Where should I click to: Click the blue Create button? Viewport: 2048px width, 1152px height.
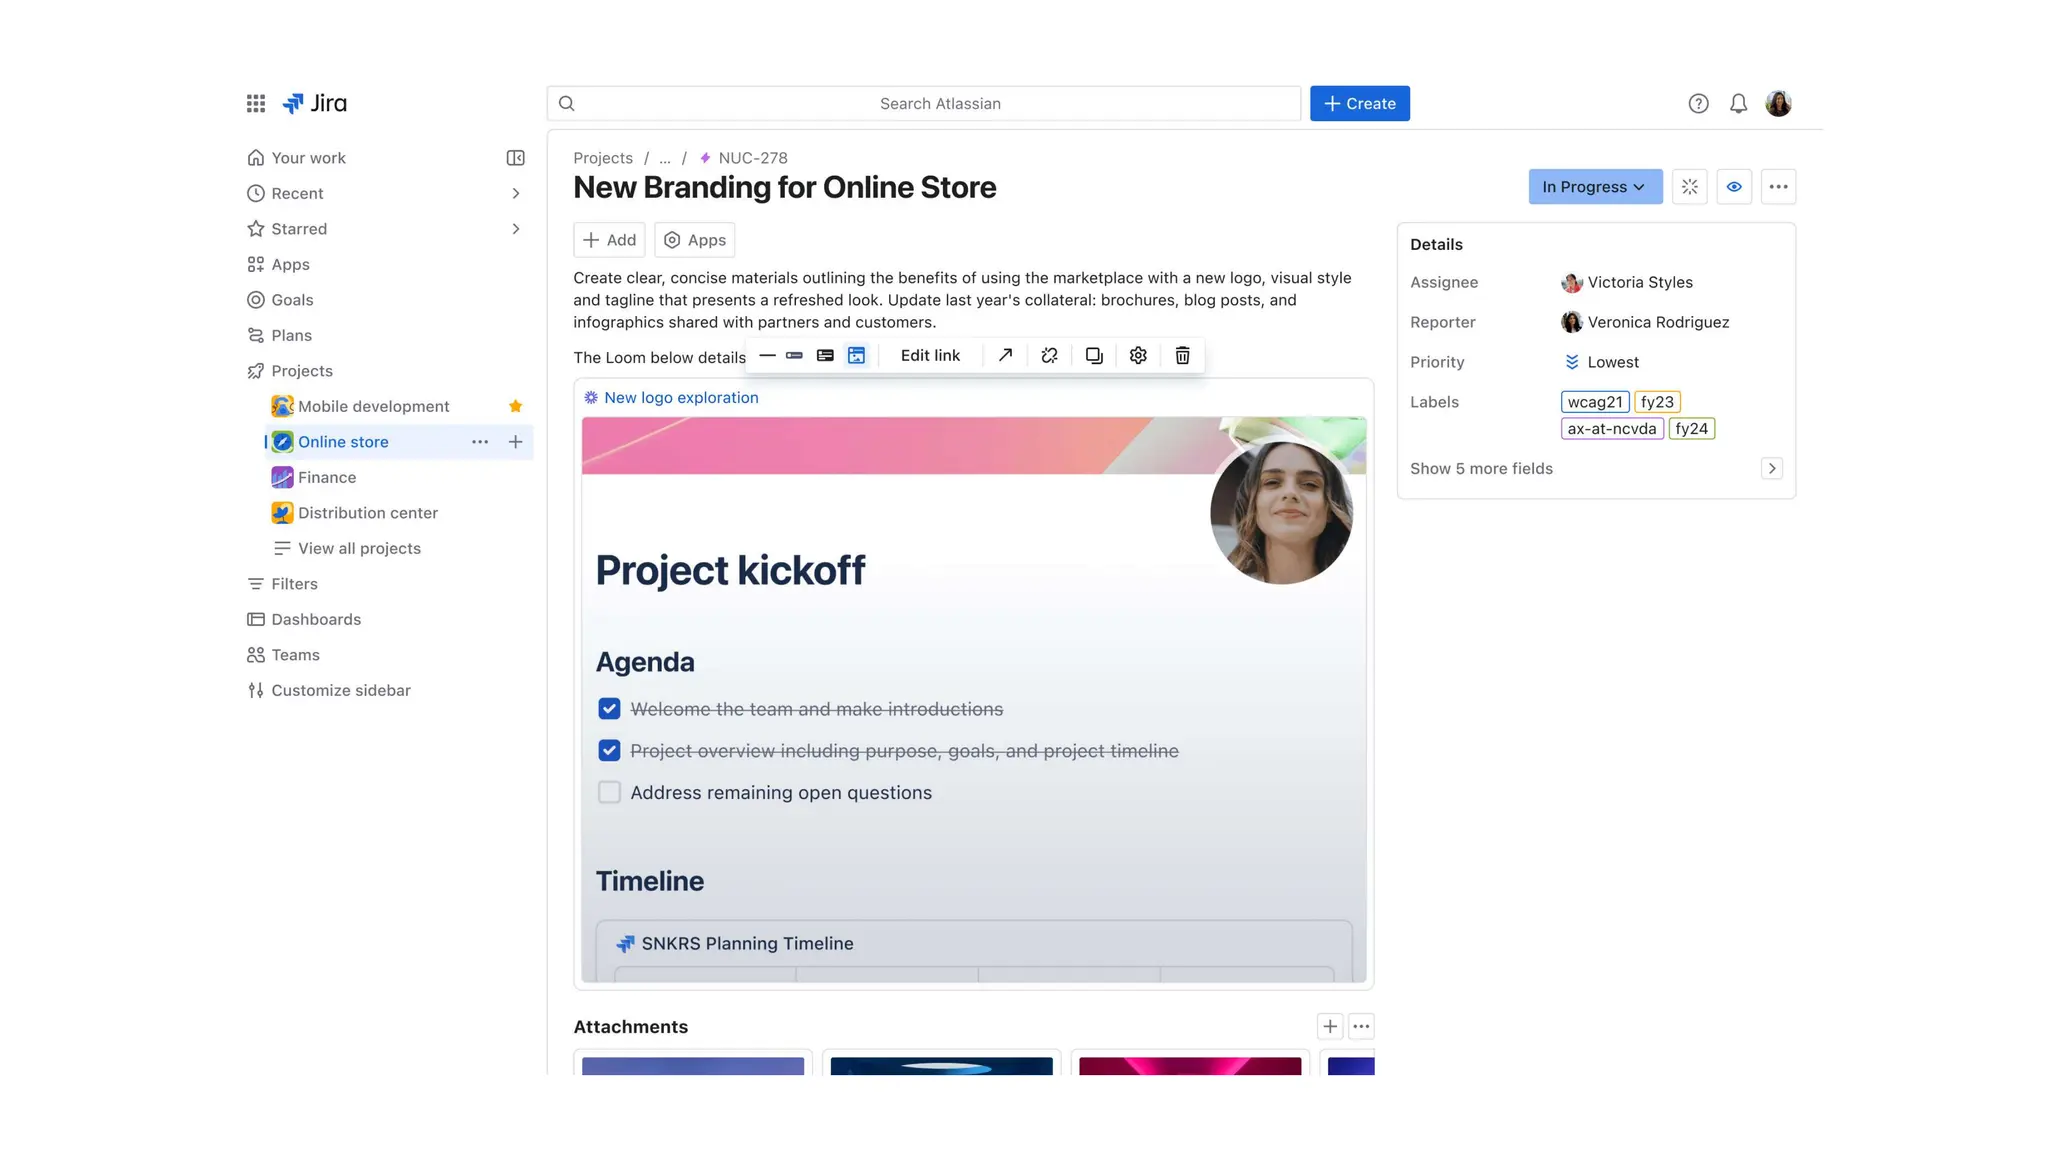coord(1359,104)
